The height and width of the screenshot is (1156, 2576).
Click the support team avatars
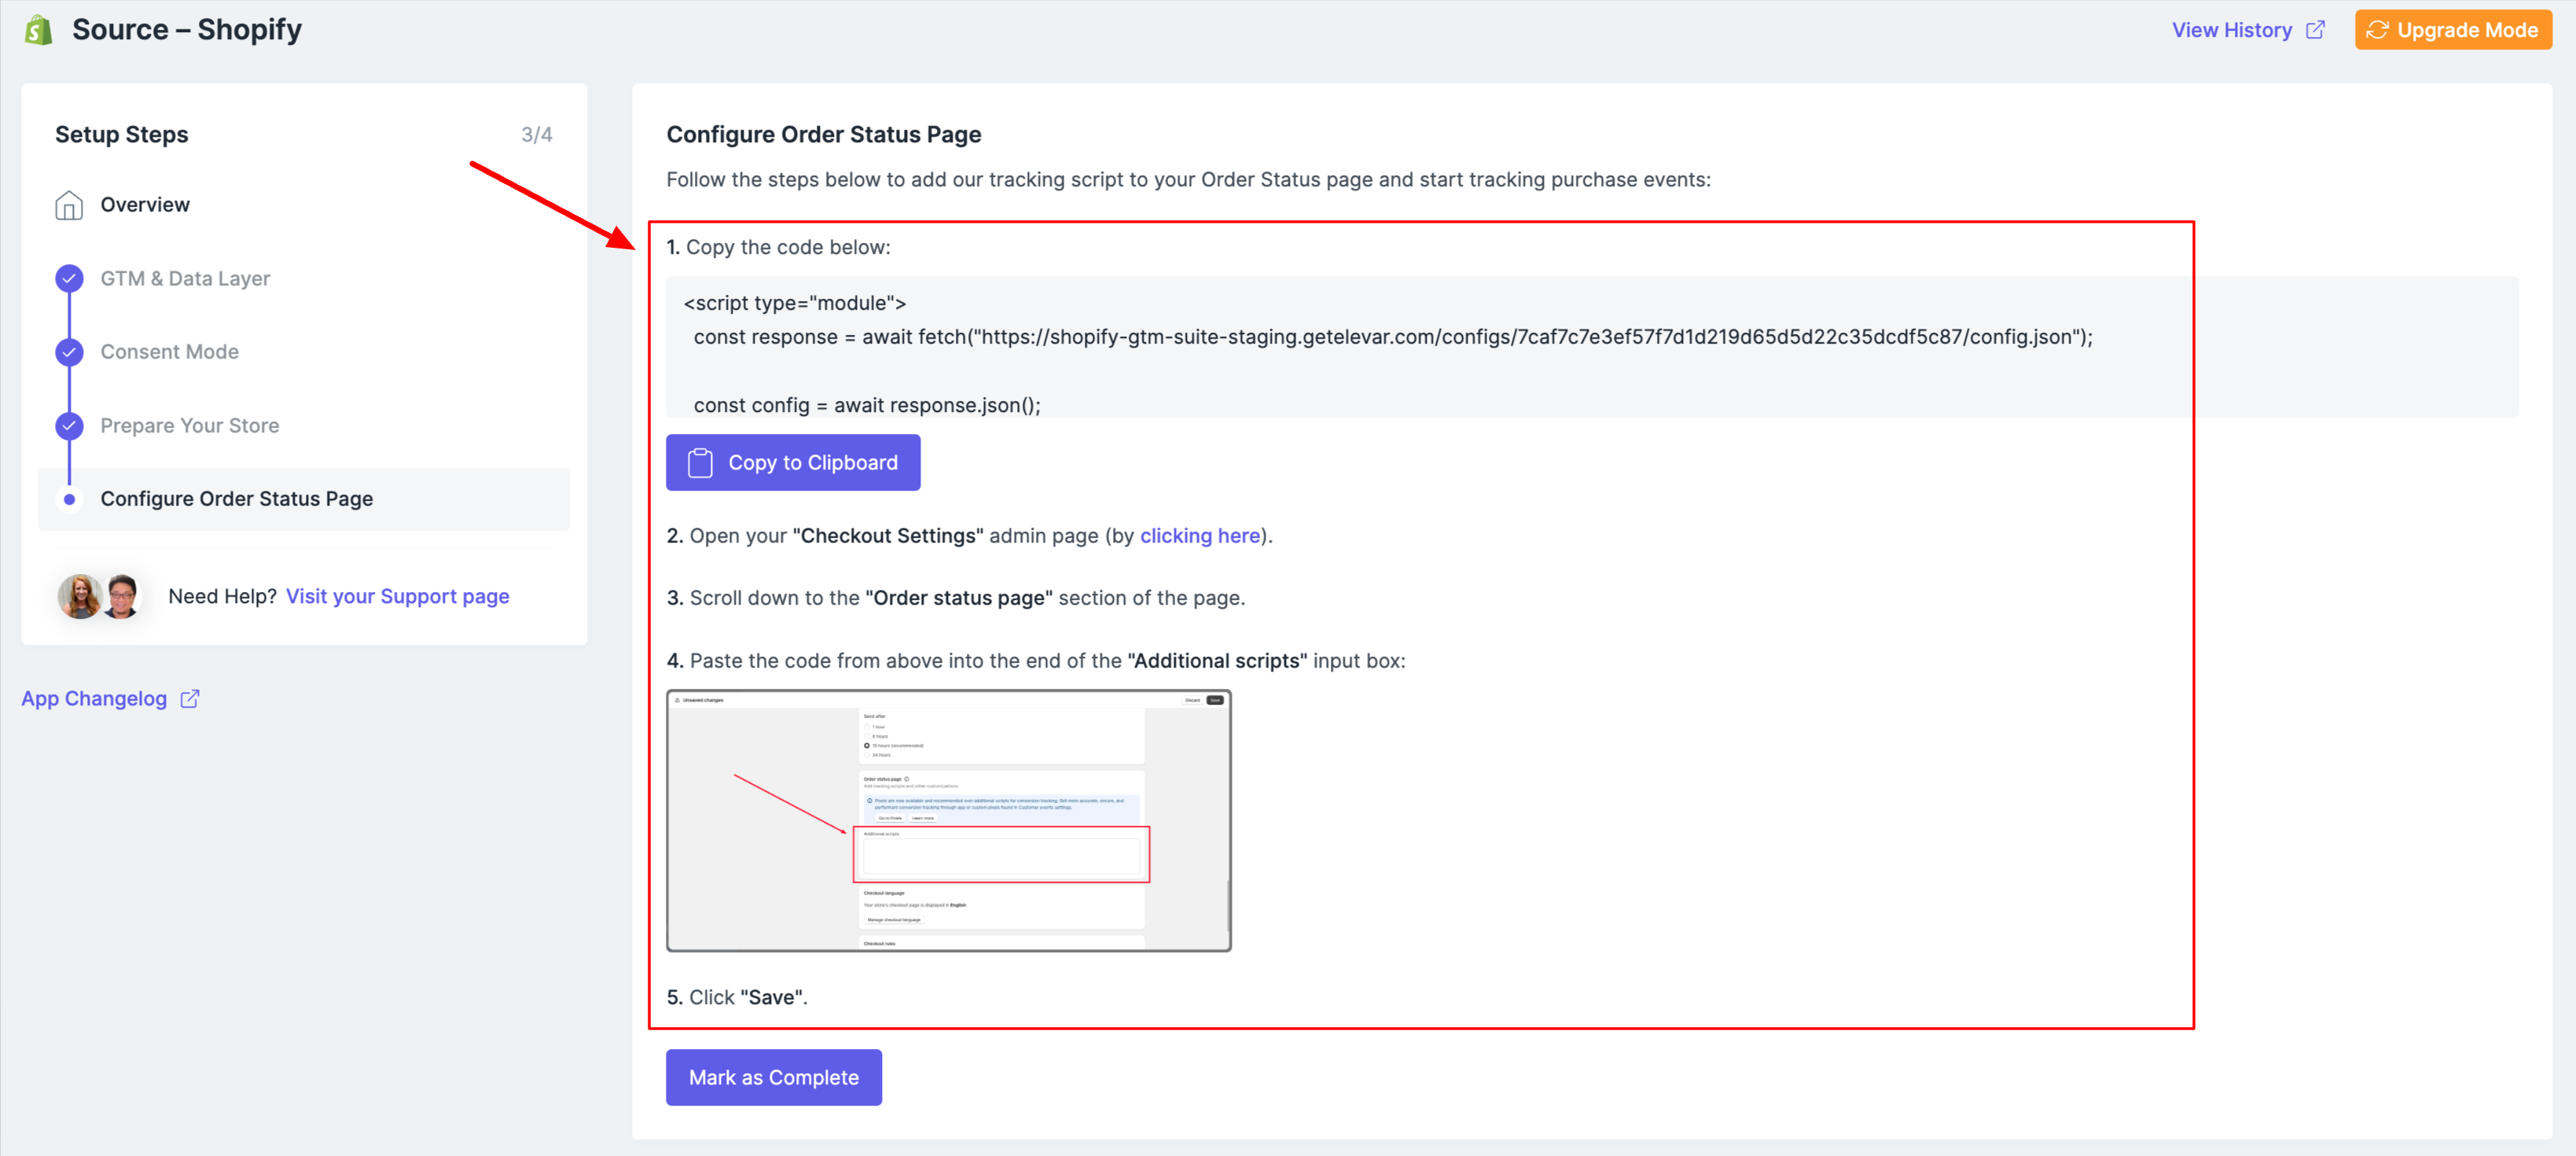(x=100, y=596)
